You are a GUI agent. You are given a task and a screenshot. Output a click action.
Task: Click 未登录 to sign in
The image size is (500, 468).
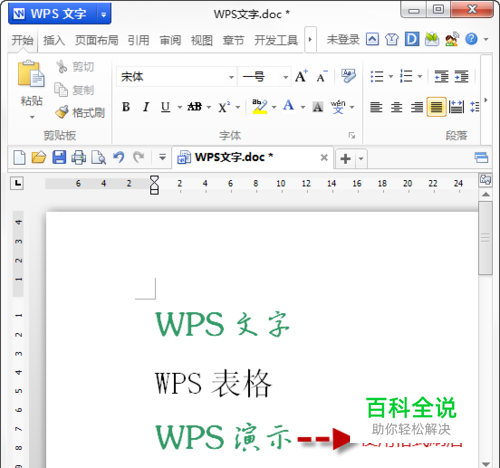coord(343,40)
